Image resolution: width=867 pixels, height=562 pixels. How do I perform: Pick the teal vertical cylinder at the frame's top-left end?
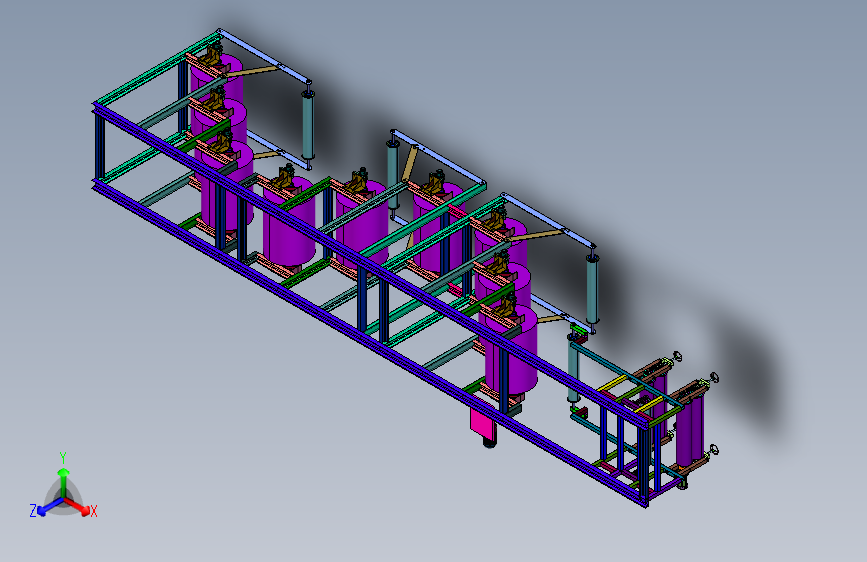coord(308,124)
